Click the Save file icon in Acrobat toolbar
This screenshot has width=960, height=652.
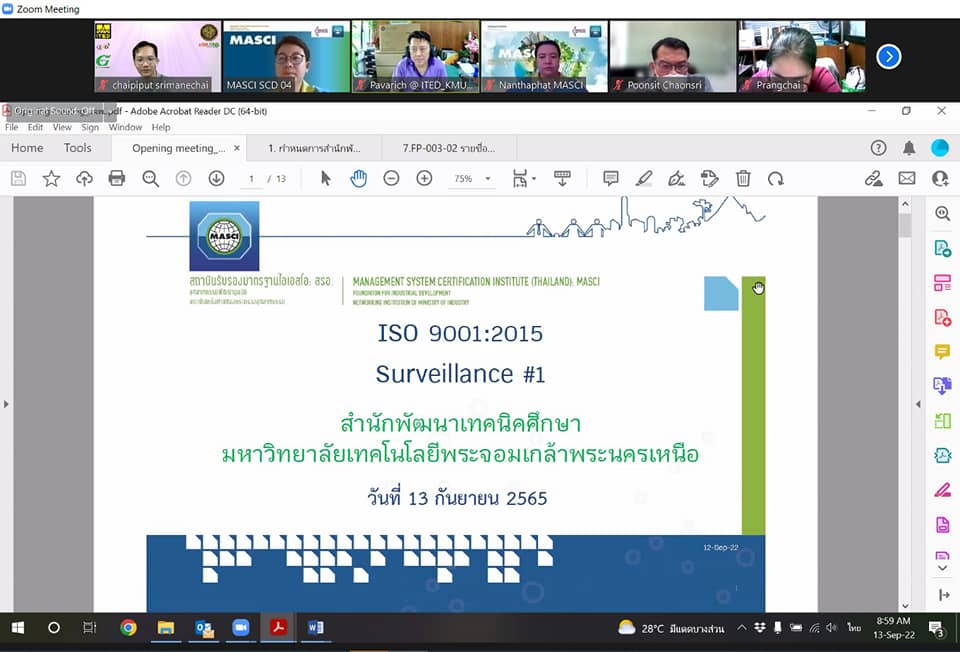(18, 179)
